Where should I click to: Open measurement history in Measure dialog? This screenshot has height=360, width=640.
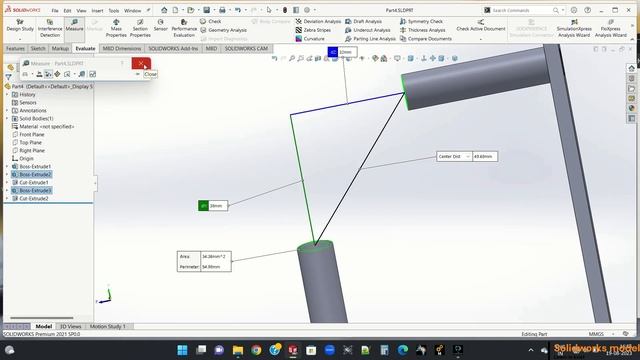(x=82, y=74)
